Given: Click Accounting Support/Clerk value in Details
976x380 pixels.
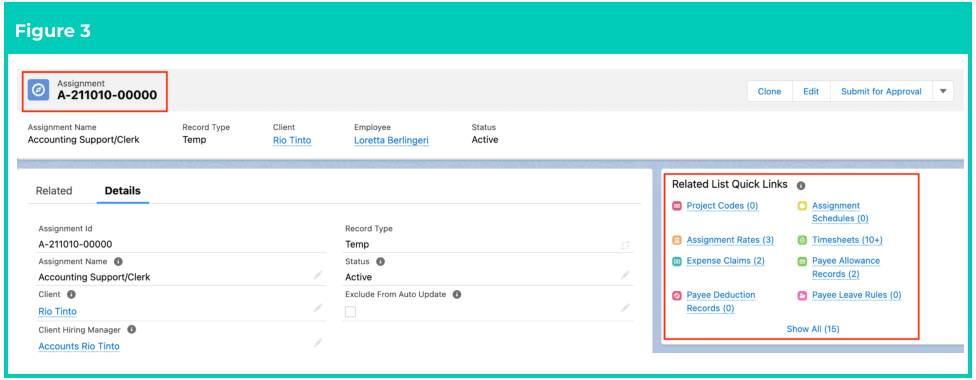Looking at the screenshot, I should click(94, 277).
